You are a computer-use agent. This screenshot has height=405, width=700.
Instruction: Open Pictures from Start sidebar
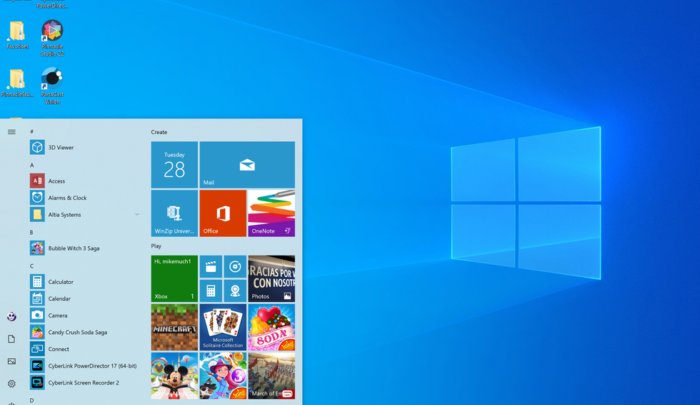12,361
